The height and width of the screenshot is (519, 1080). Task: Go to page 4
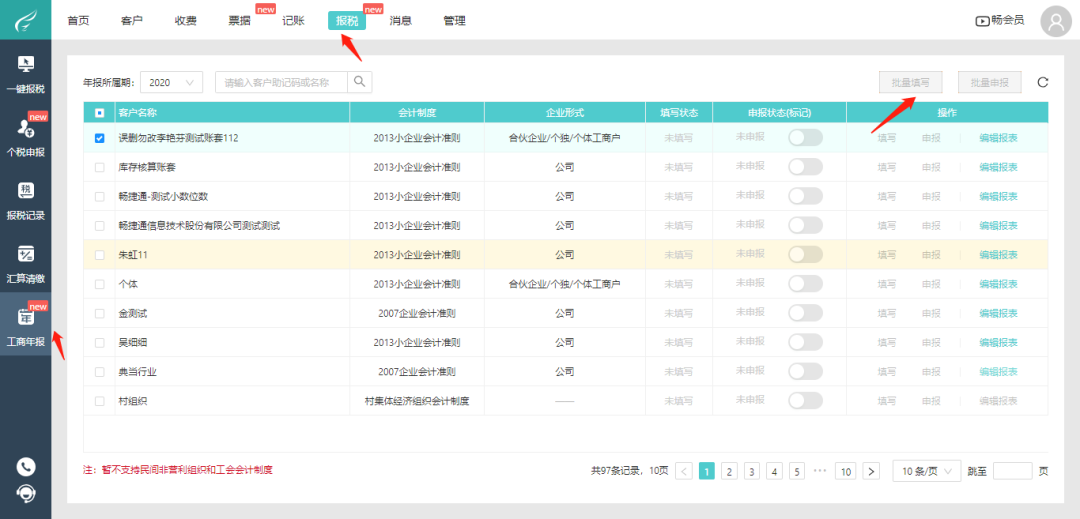tap(775, 472)
